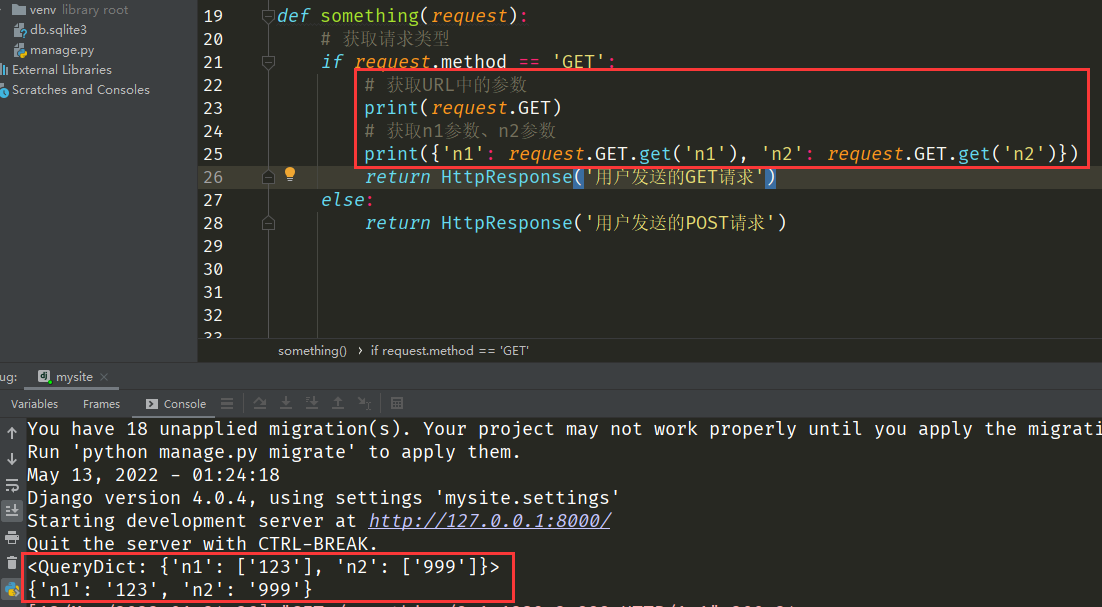Click the fold end marker on line 28
Image resolution: width=1102 pixels, height=607 pixels.
(267, 223)
